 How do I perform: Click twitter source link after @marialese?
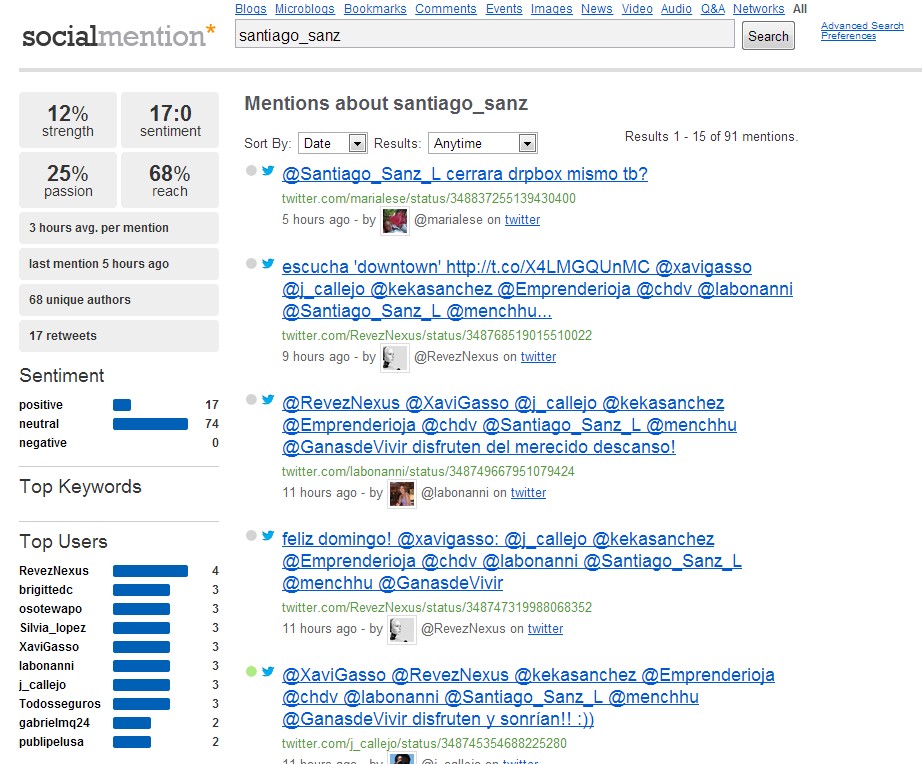click(x=522, y=220)
